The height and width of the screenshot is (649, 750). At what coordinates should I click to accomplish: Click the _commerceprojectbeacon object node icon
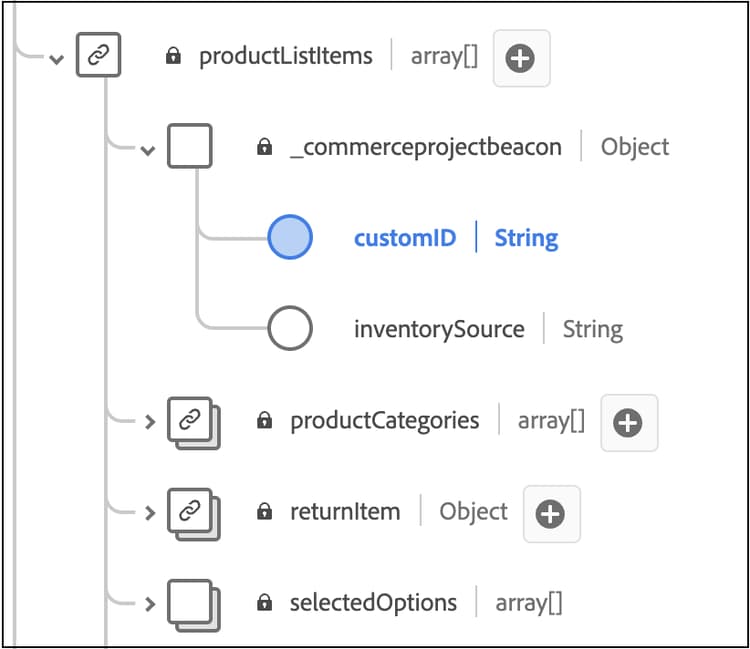[x=189, y=147]
